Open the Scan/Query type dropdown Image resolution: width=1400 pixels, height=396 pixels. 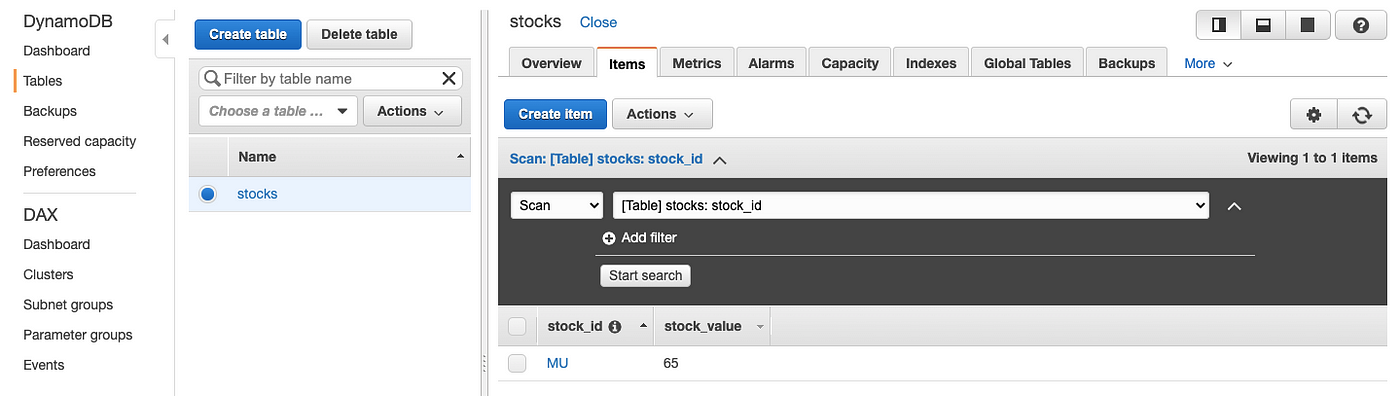click(x=557, y=205)
